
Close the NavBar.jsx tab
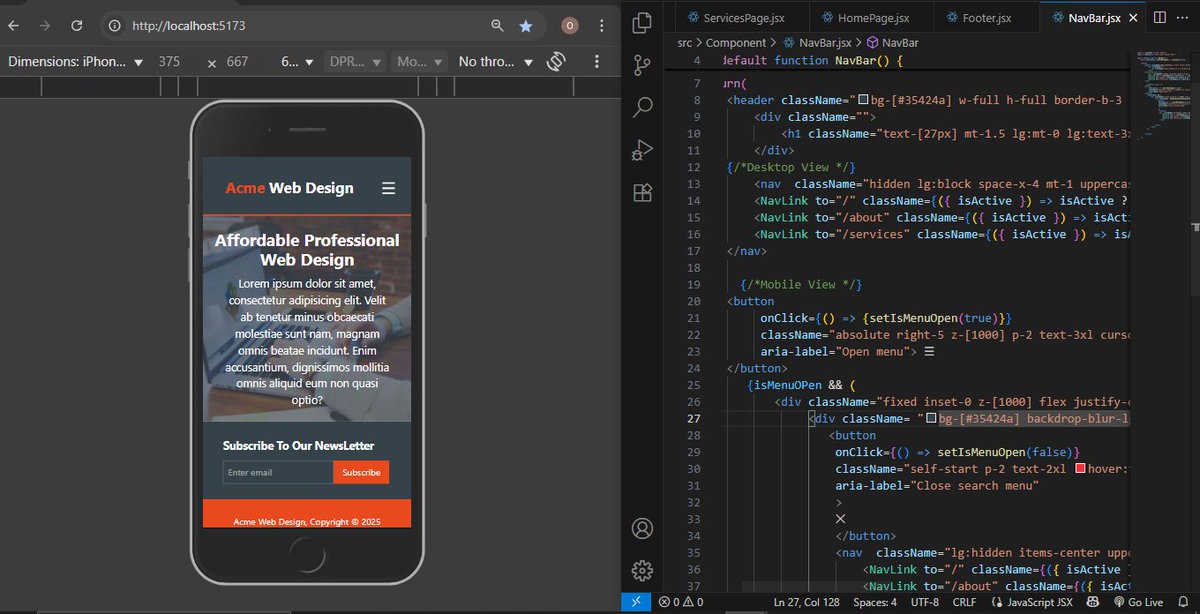coord(1132,18)
